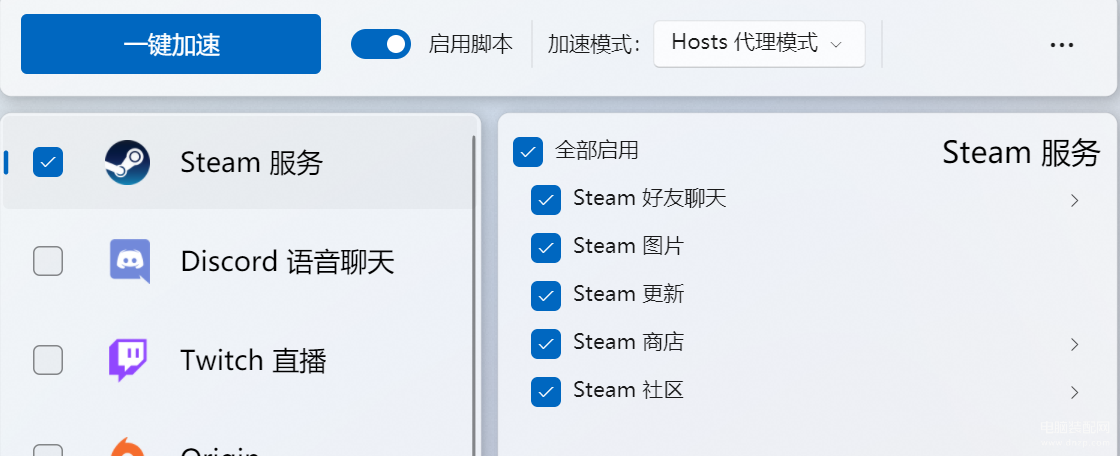This screenshot has height=456, width=1120.
Task: Expand the Steam 好友聊天 chevron
Action: coord(1074,200)
